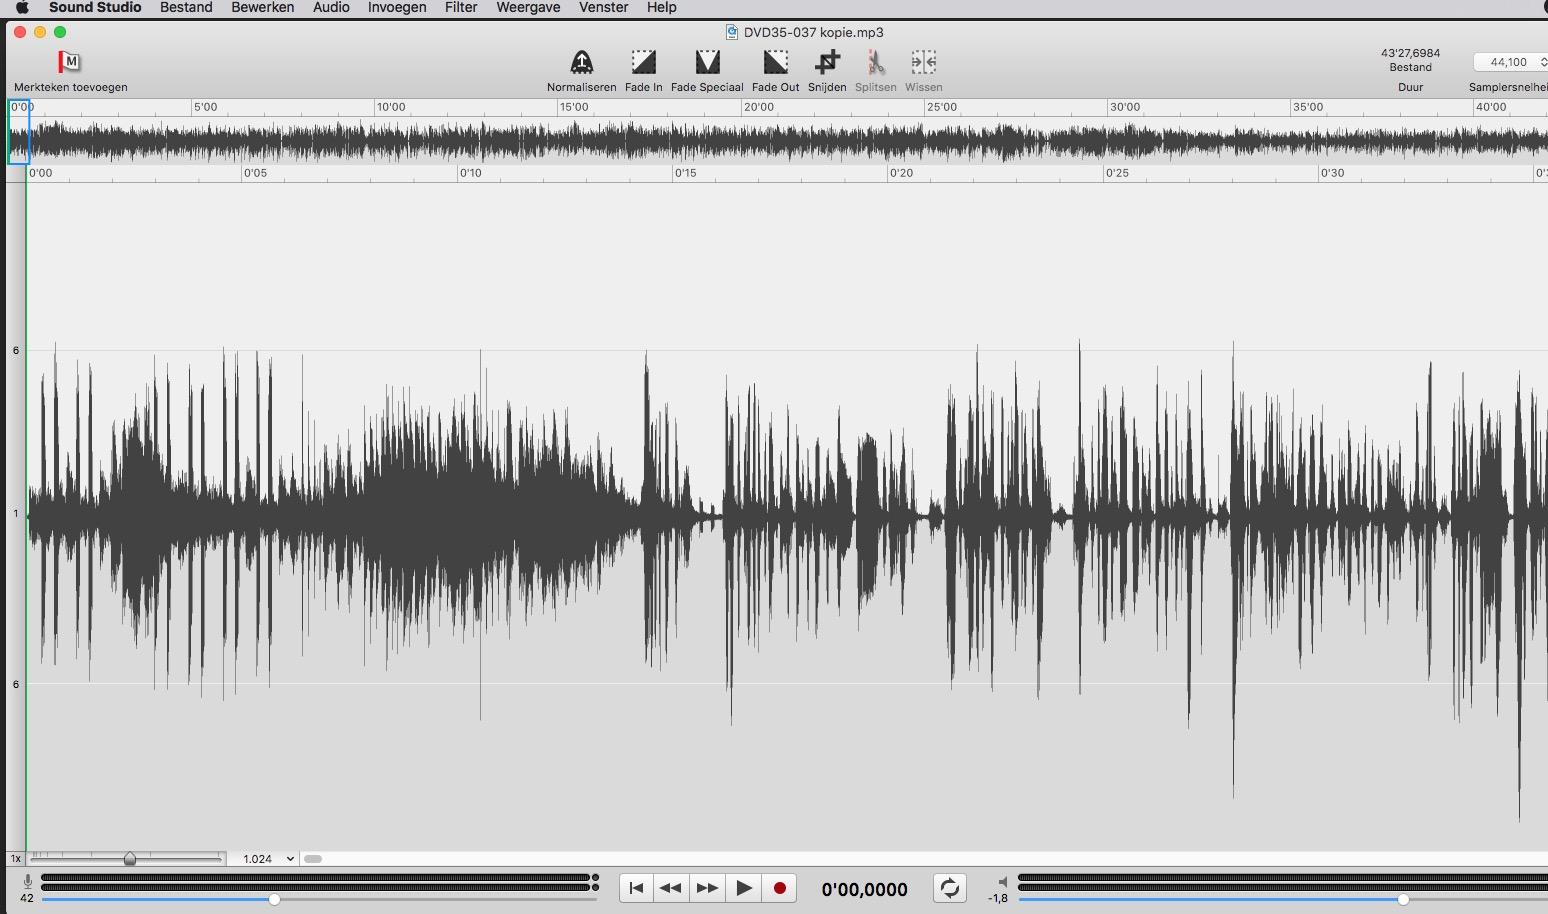Select the Snijden crop tool
The height and width of the screenshot is (914, 1548).
click(827, 62)
